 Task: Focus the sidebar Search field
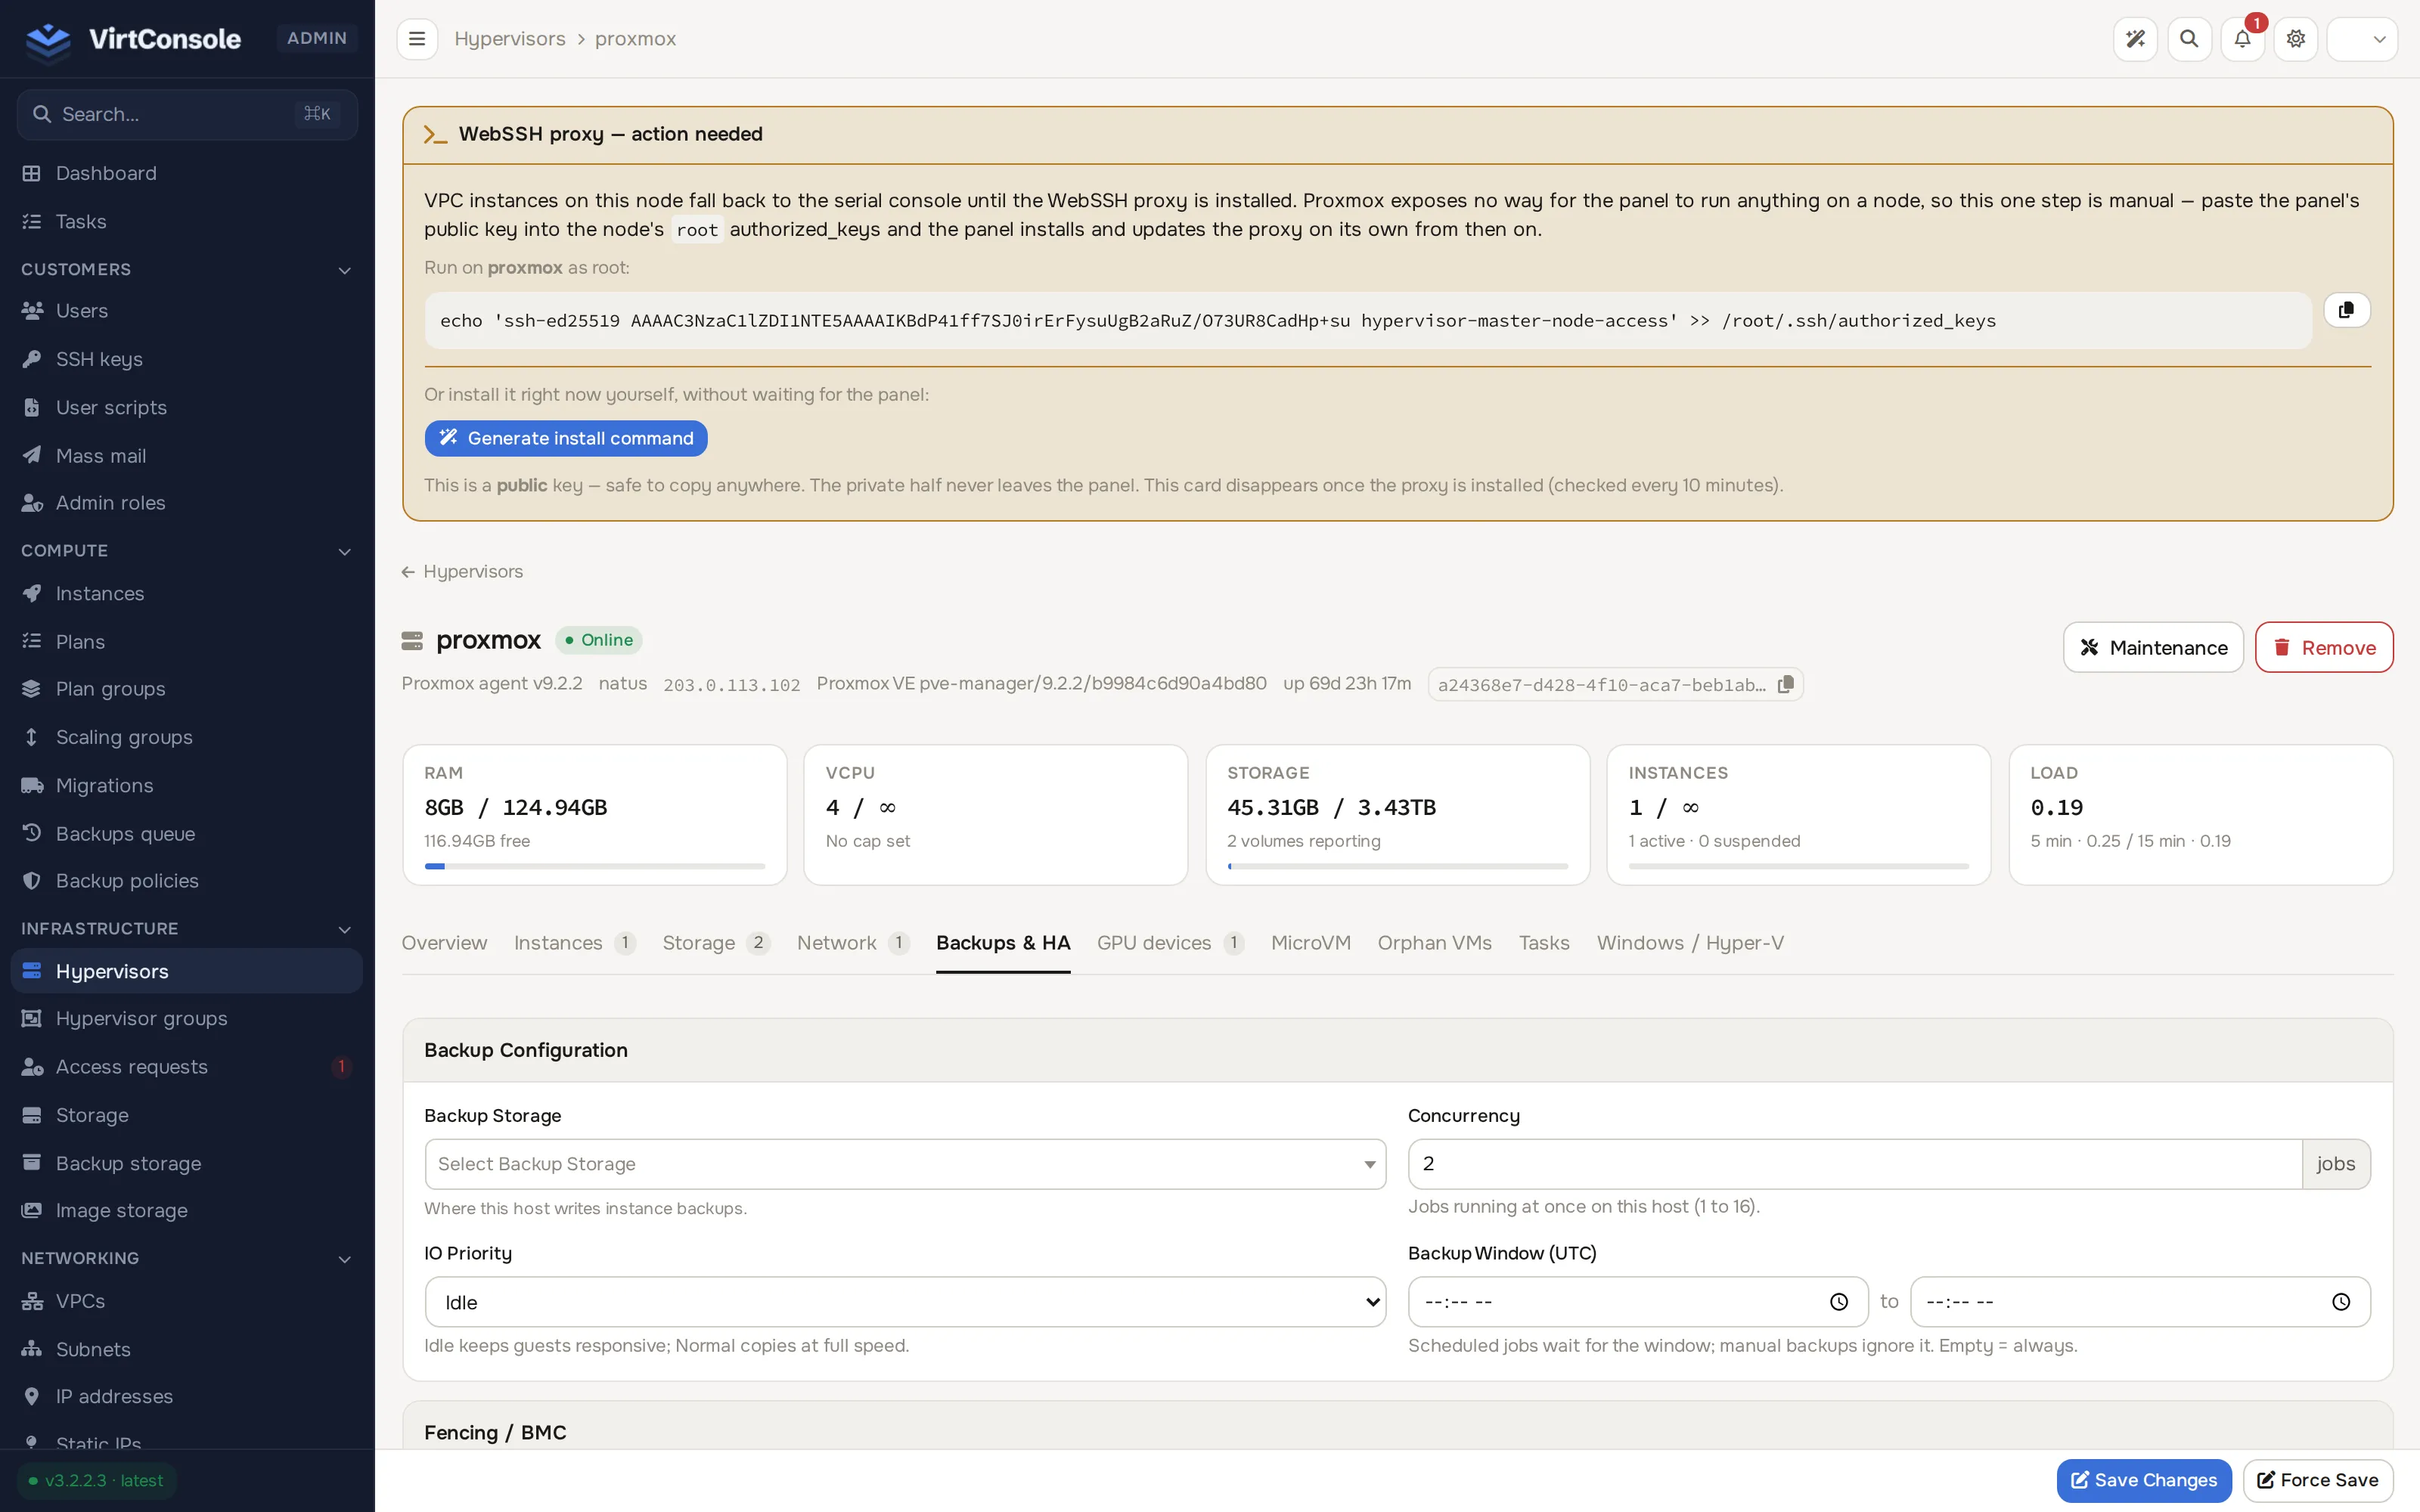click(x=187, y=114)
